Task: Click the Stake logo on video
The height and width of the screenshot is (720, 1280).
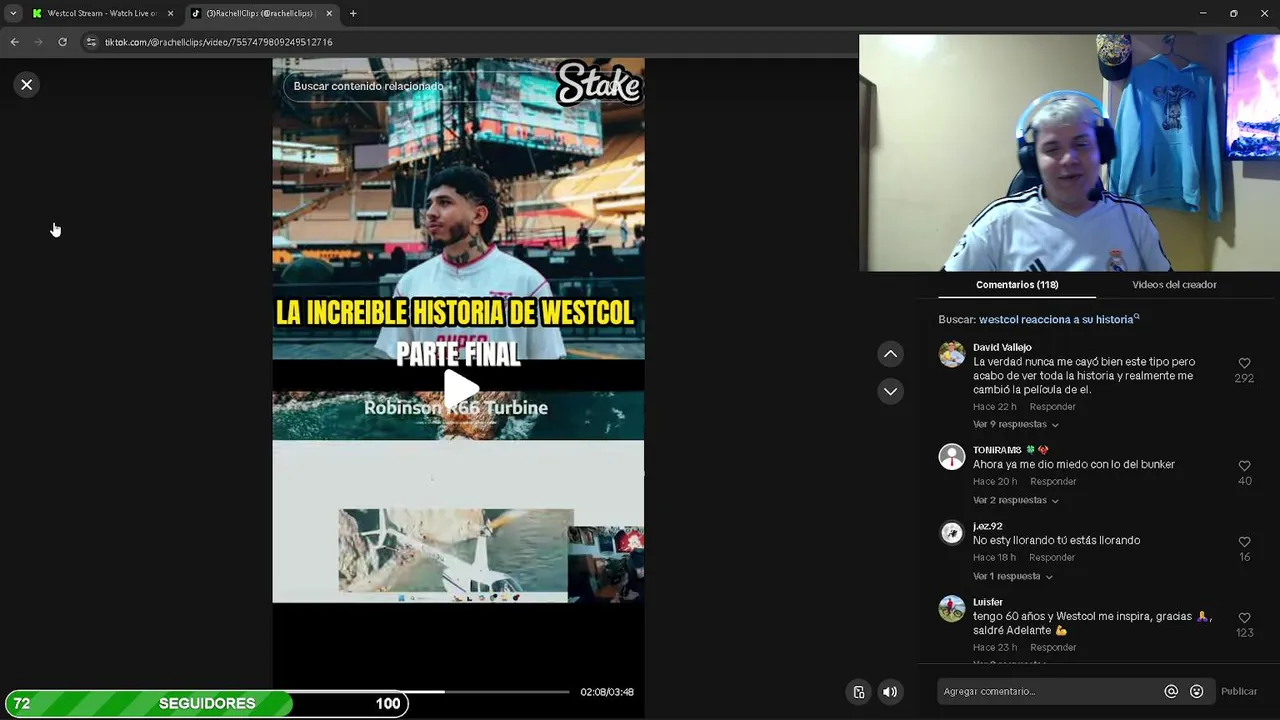Action: (x=598, y=83)
